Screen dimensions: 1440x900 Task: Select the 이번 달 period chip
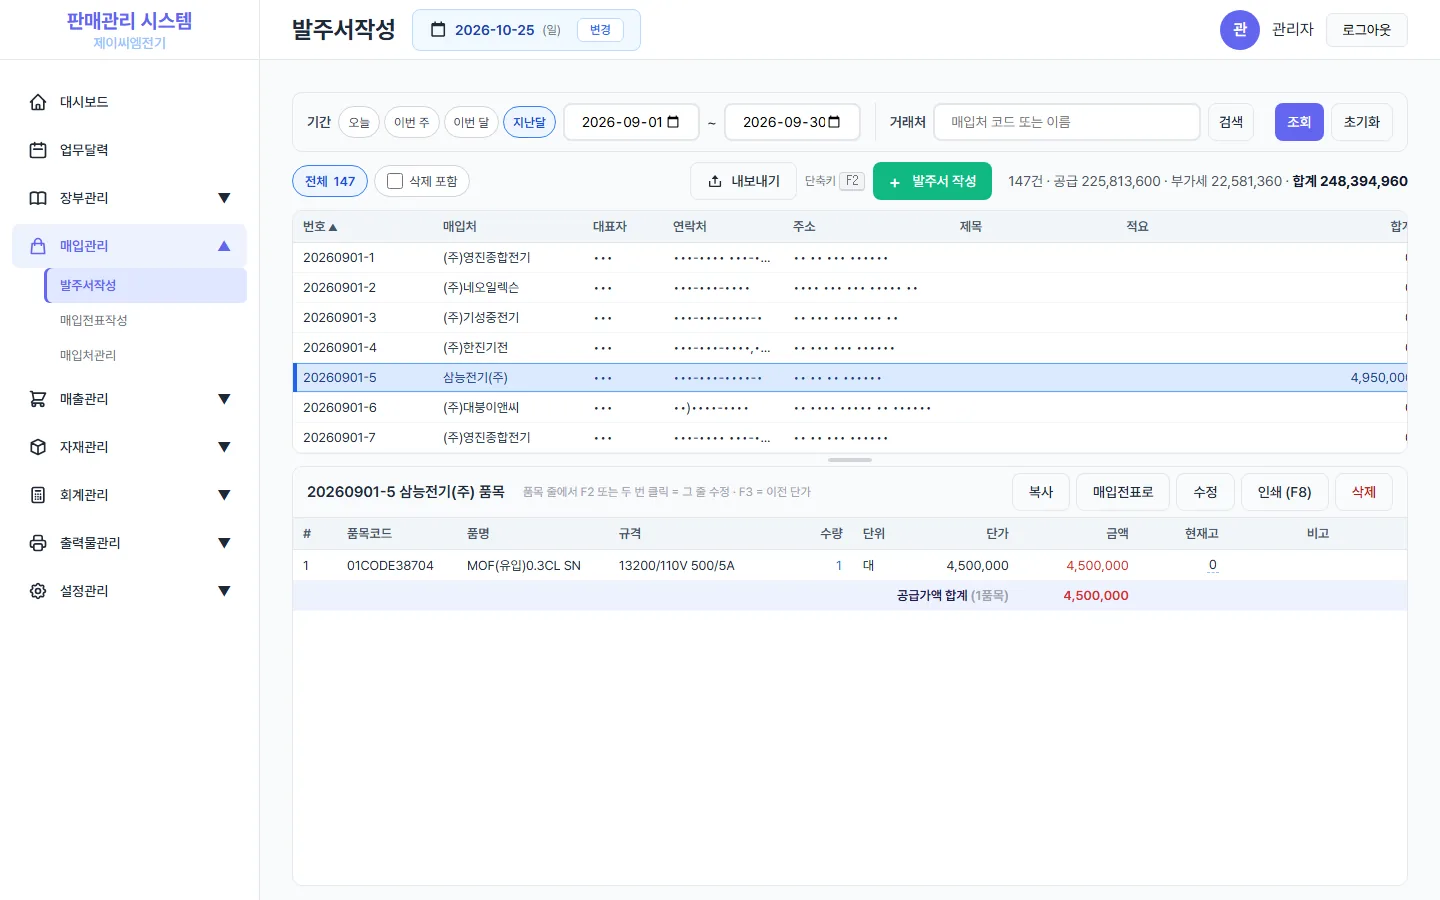pyautogui.click(x=471, y=122)
